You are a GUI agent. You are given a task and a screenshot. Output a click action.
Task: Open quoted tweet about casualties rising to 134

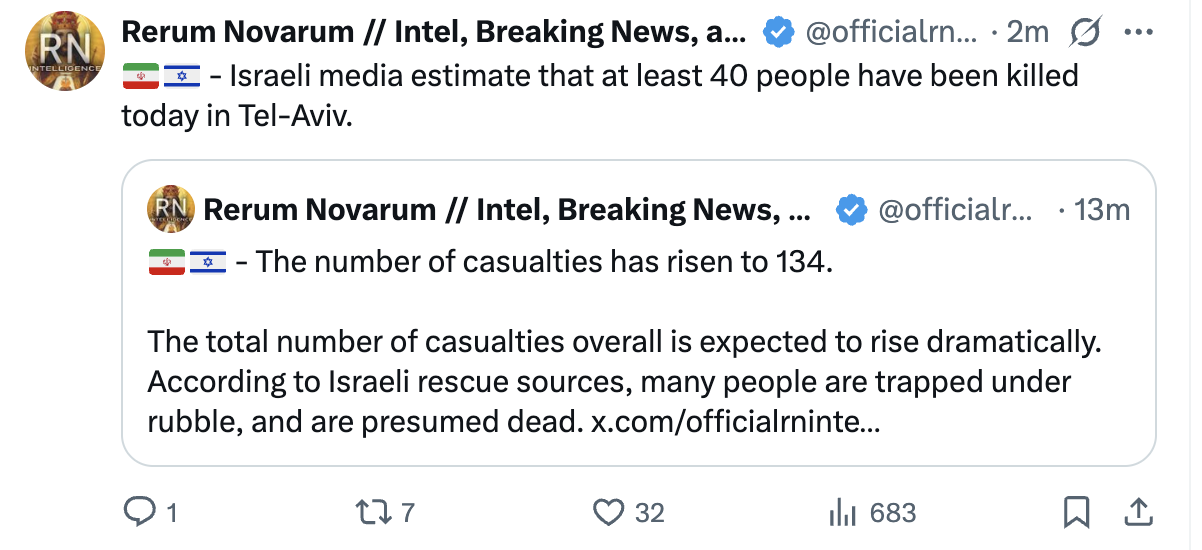coord(638,313)
